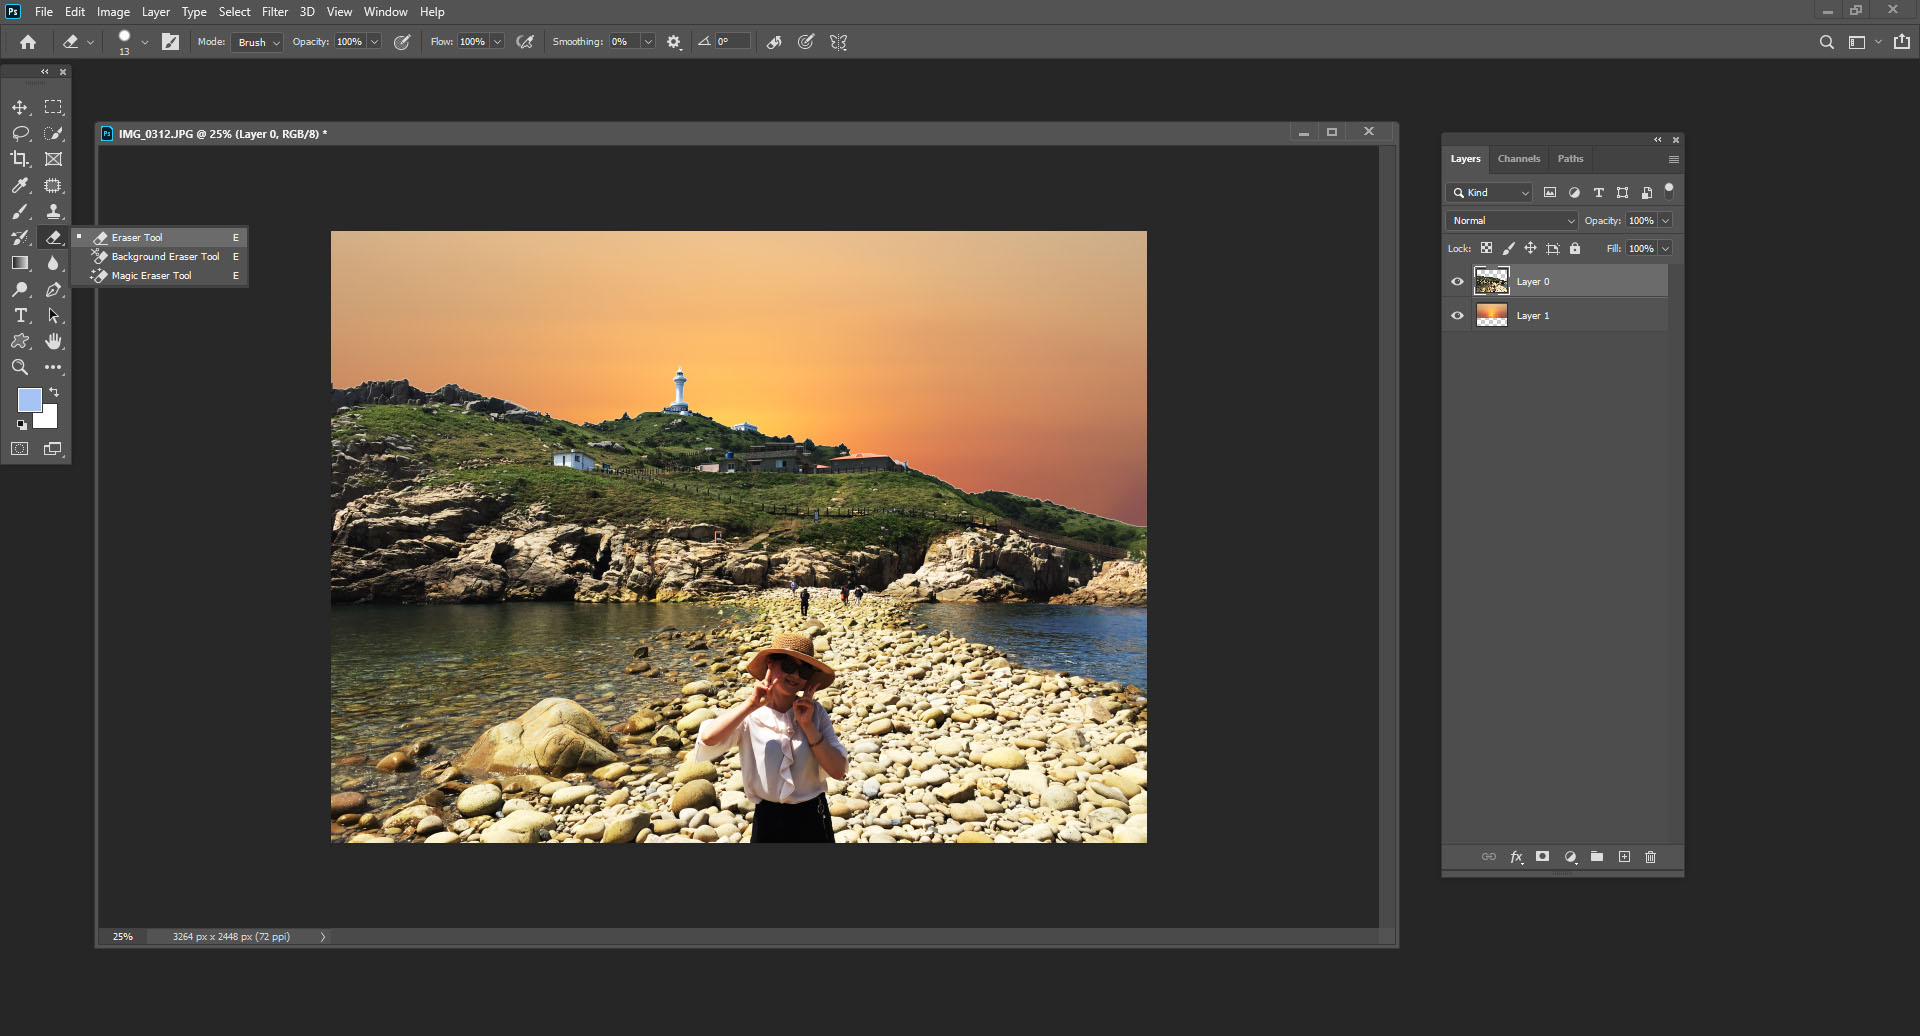Click the light blue foreground color swatch

point(28,399)
